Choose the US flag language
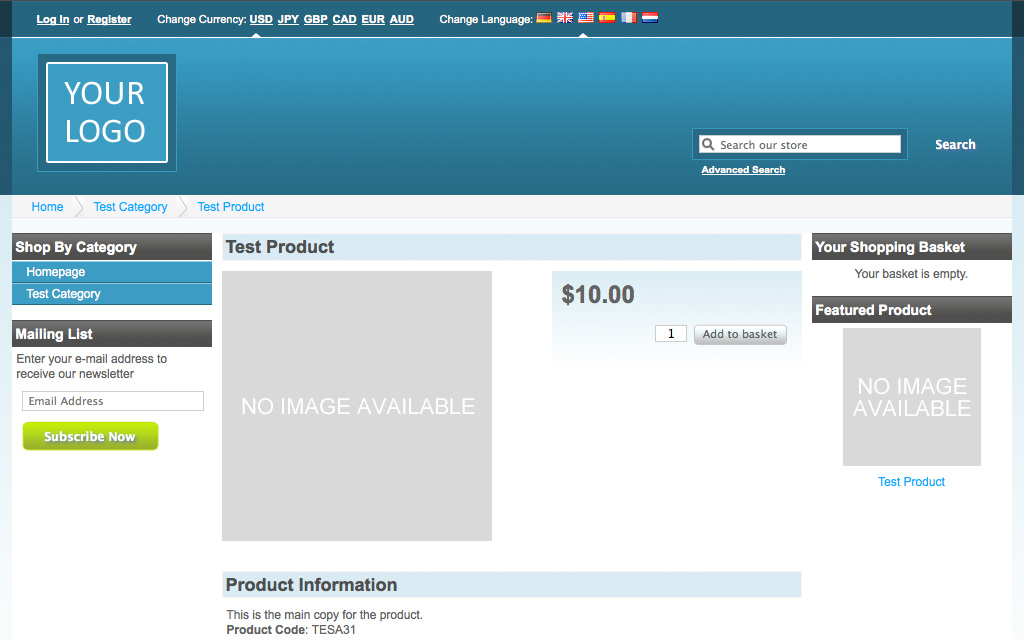Viewport: 1024px width, 640px height. (586, 18)
